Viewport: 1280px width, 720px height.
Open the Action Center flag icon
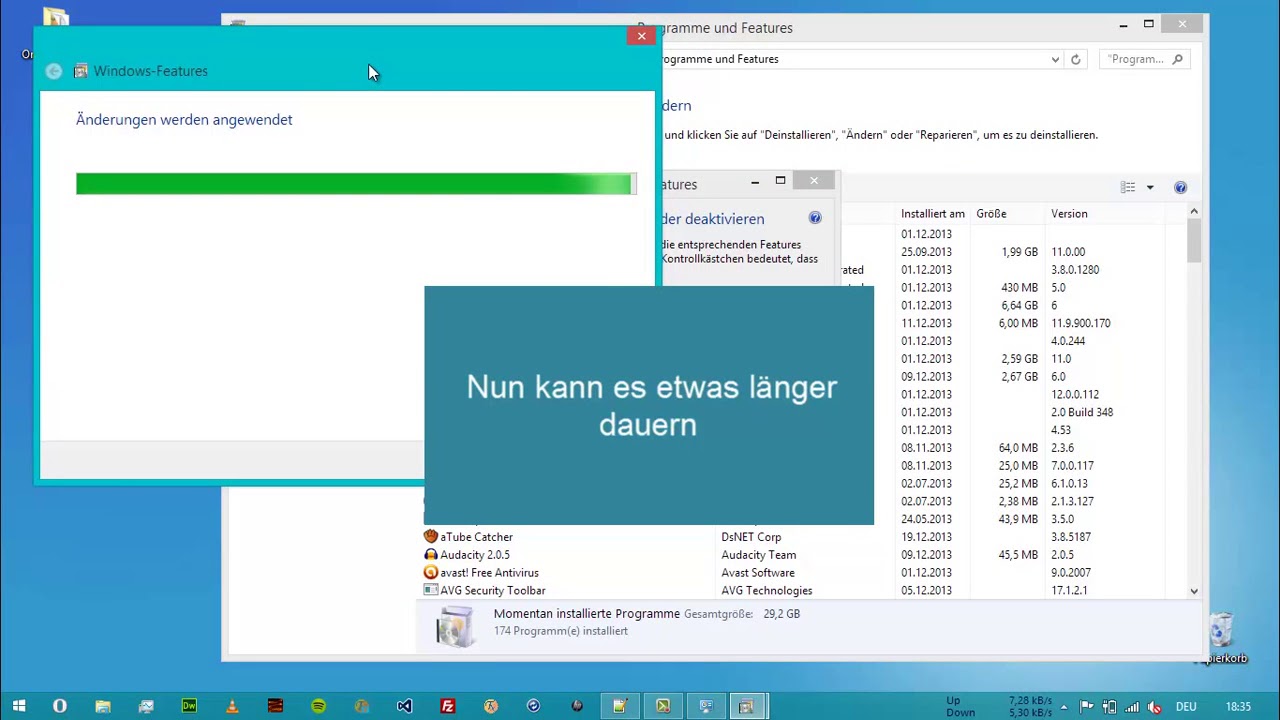[1087, 707]
